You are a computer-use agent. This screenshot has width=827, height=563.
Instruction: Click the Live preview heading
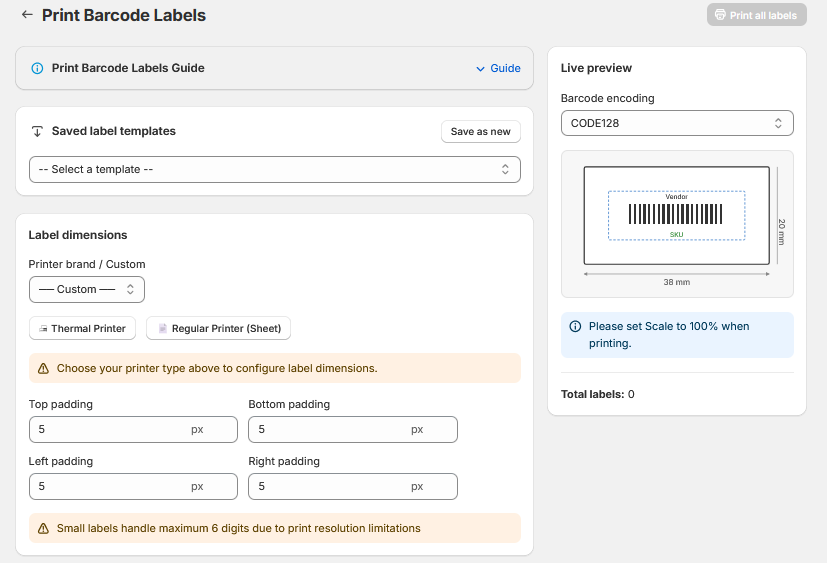coord(596,68)
